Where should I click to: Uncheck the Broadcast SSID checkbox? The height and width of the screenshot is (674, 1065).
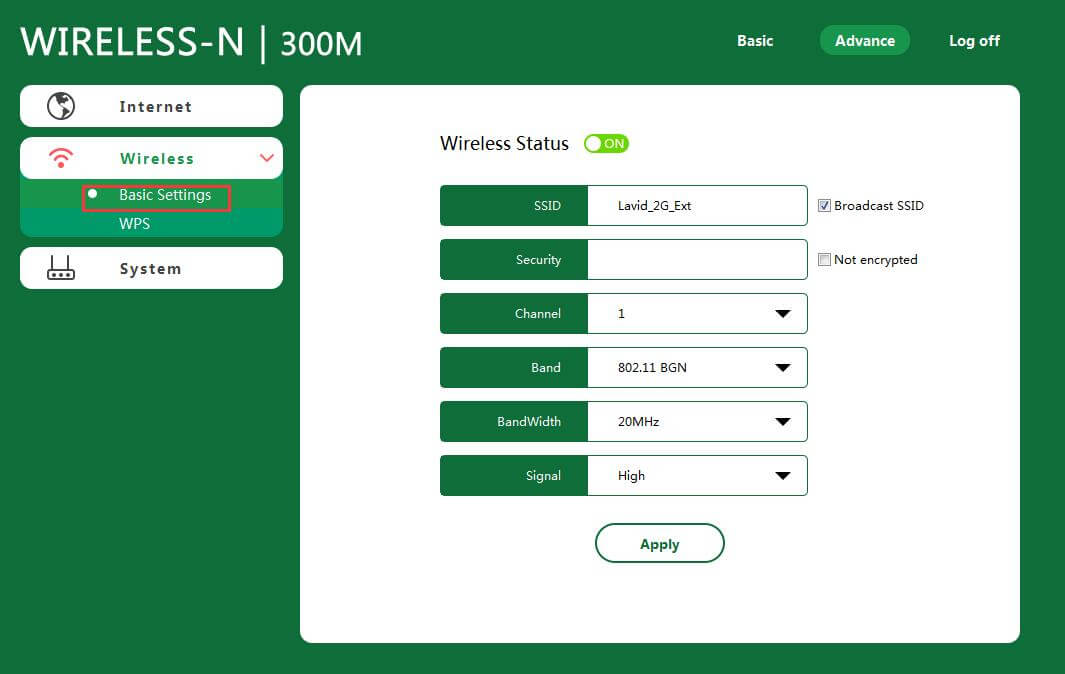point(824,206)
